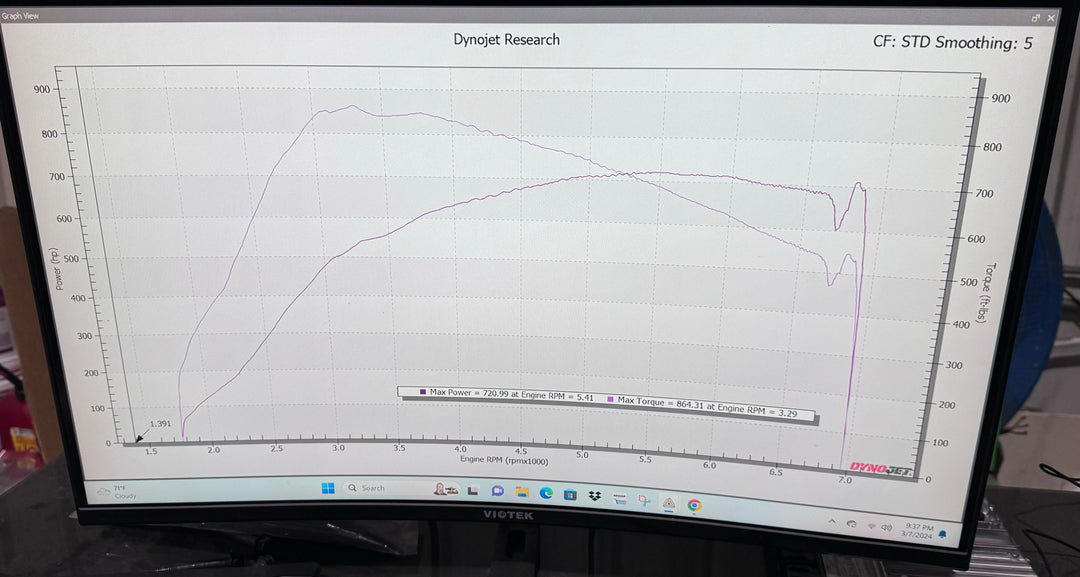Open Task View from the taskbar

click(x=474, y=491)
